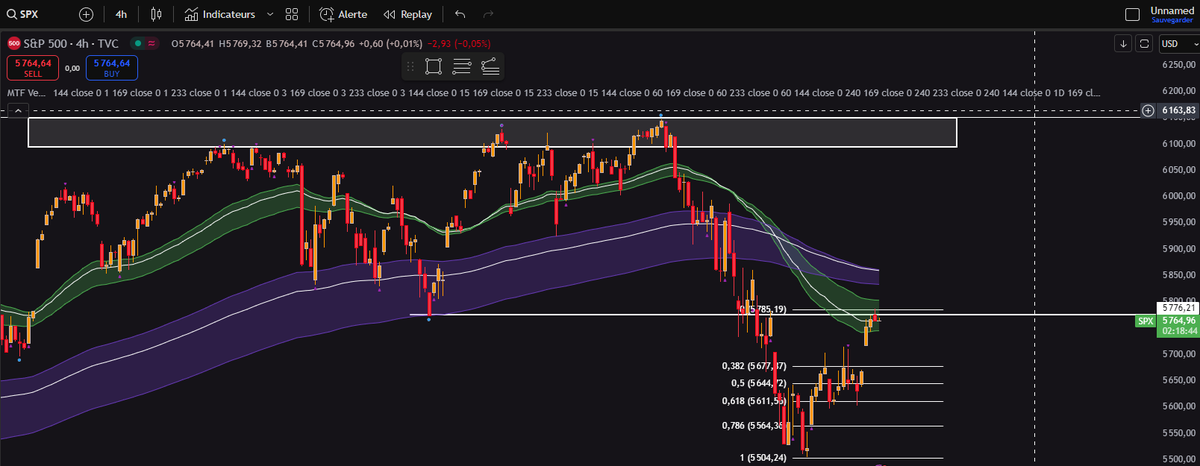This screenshot has height=466, width=1200.
Task: Toggle the auto-fit scale icon beside USD
Action: point(1143,43)
